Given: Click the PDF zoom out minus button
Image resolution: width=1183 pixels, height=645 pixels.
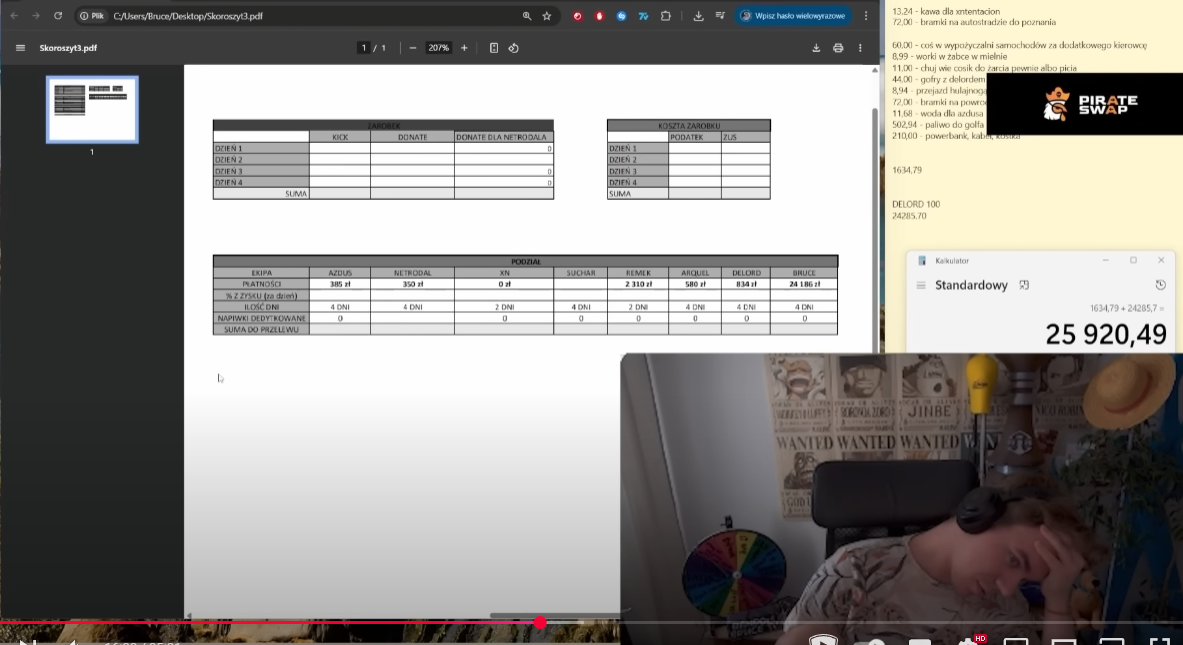Looking at the screenshot, I should point(412,48).
